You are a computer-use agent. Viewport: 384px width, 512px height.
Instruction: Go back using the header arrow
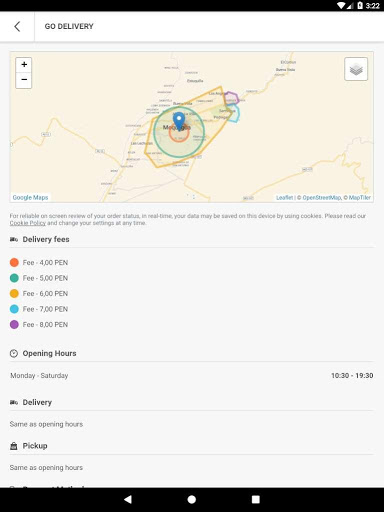click(17, 26)
